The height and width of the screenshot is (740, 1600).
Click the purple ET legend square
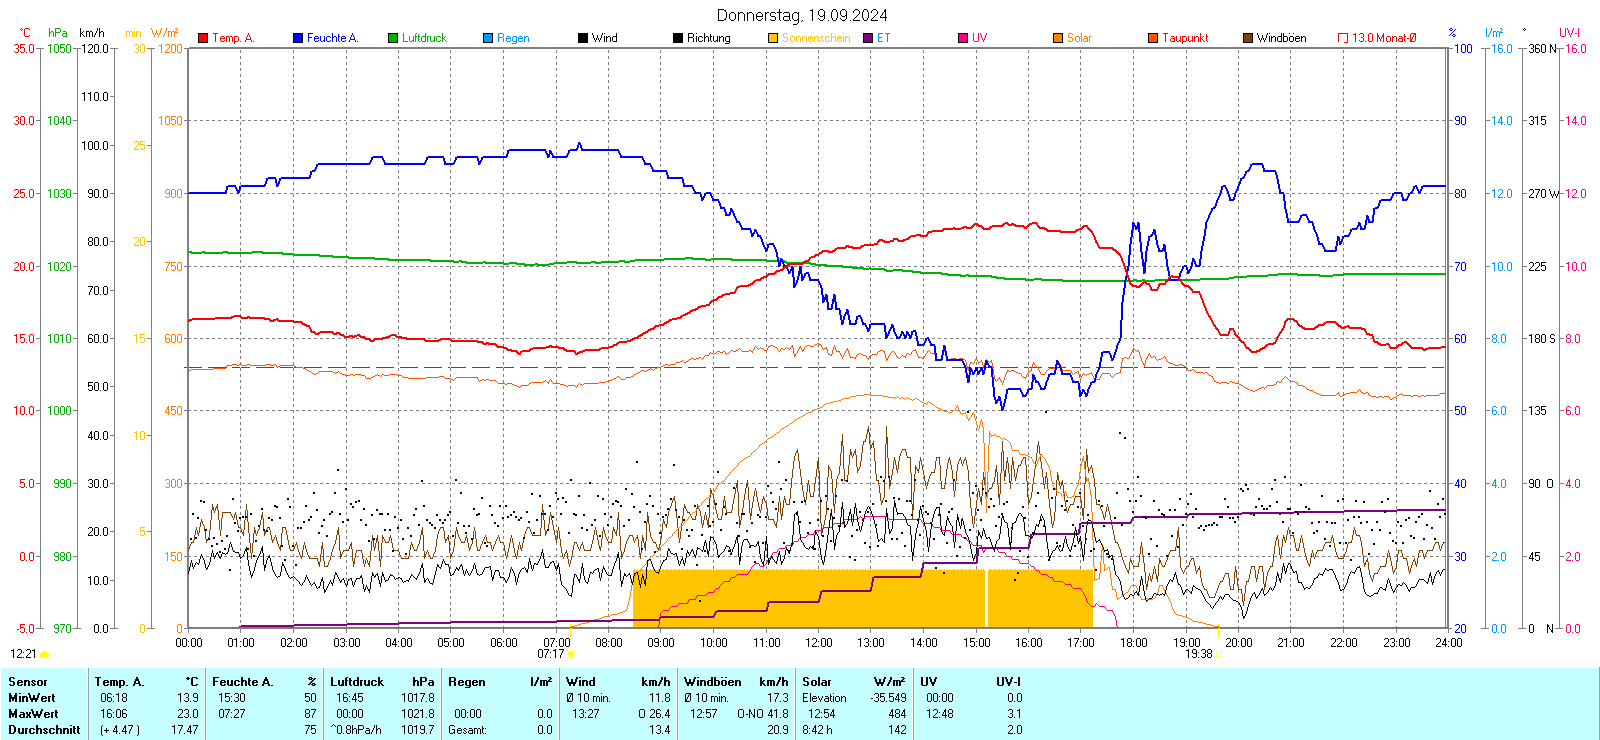868,38
